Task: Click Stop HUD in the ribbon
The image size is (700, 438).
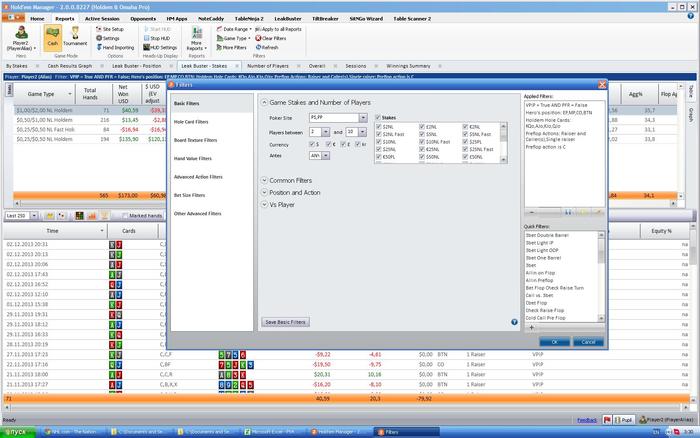Action: click(x=157, y=38)
